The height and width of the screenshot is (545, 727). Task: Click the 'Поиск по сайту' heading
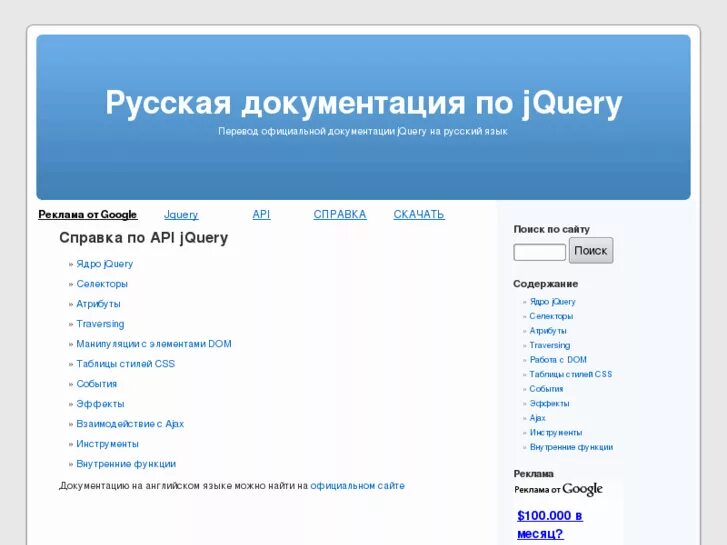click(x=552, y=229)
